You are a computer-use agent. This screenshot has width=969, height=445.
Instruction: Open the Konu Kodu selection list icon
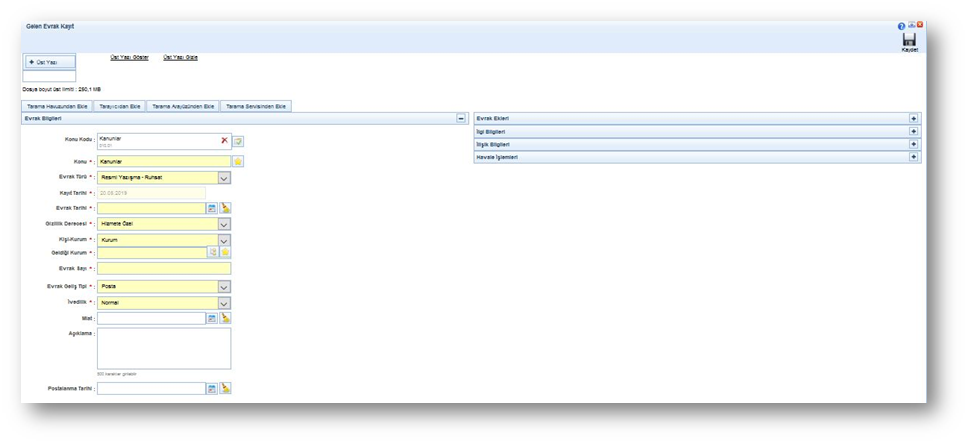click(x=238, y=142)
